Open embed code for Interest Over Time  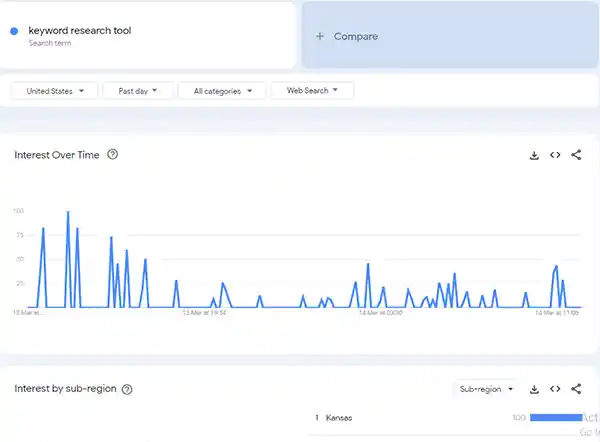(555, 155)
